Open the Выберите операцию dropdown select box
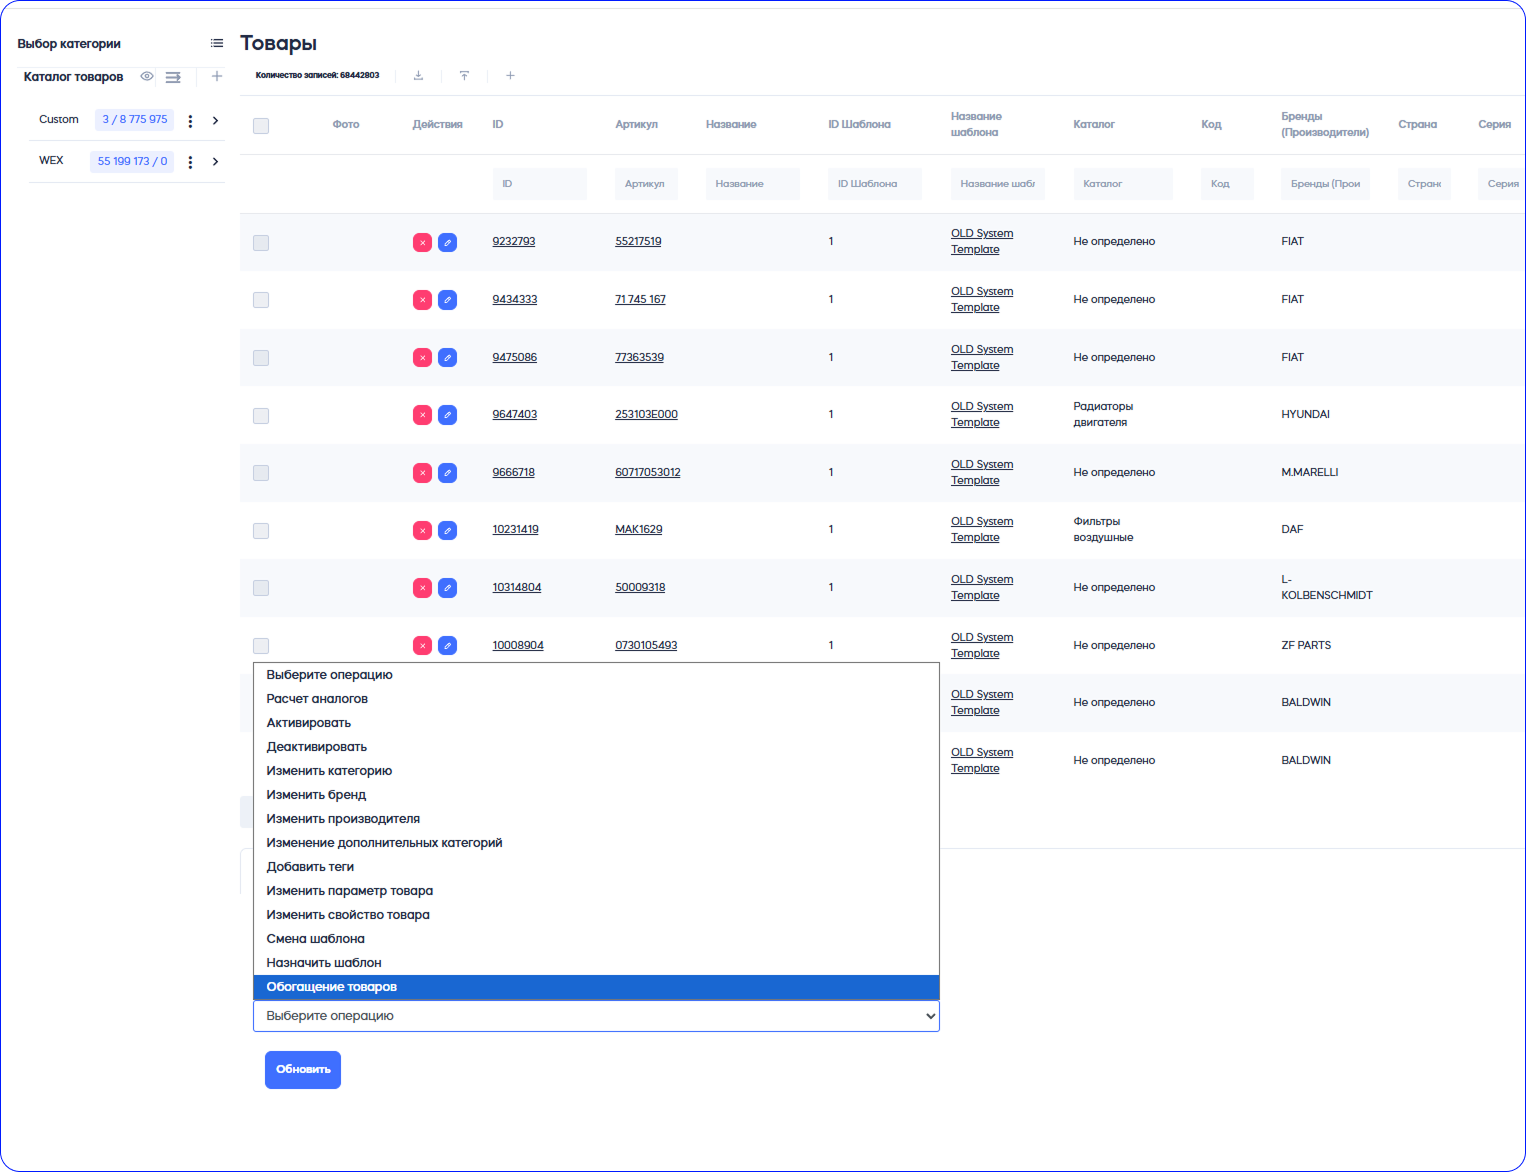1526x1172 pixels. click(x=596, y=1016)
